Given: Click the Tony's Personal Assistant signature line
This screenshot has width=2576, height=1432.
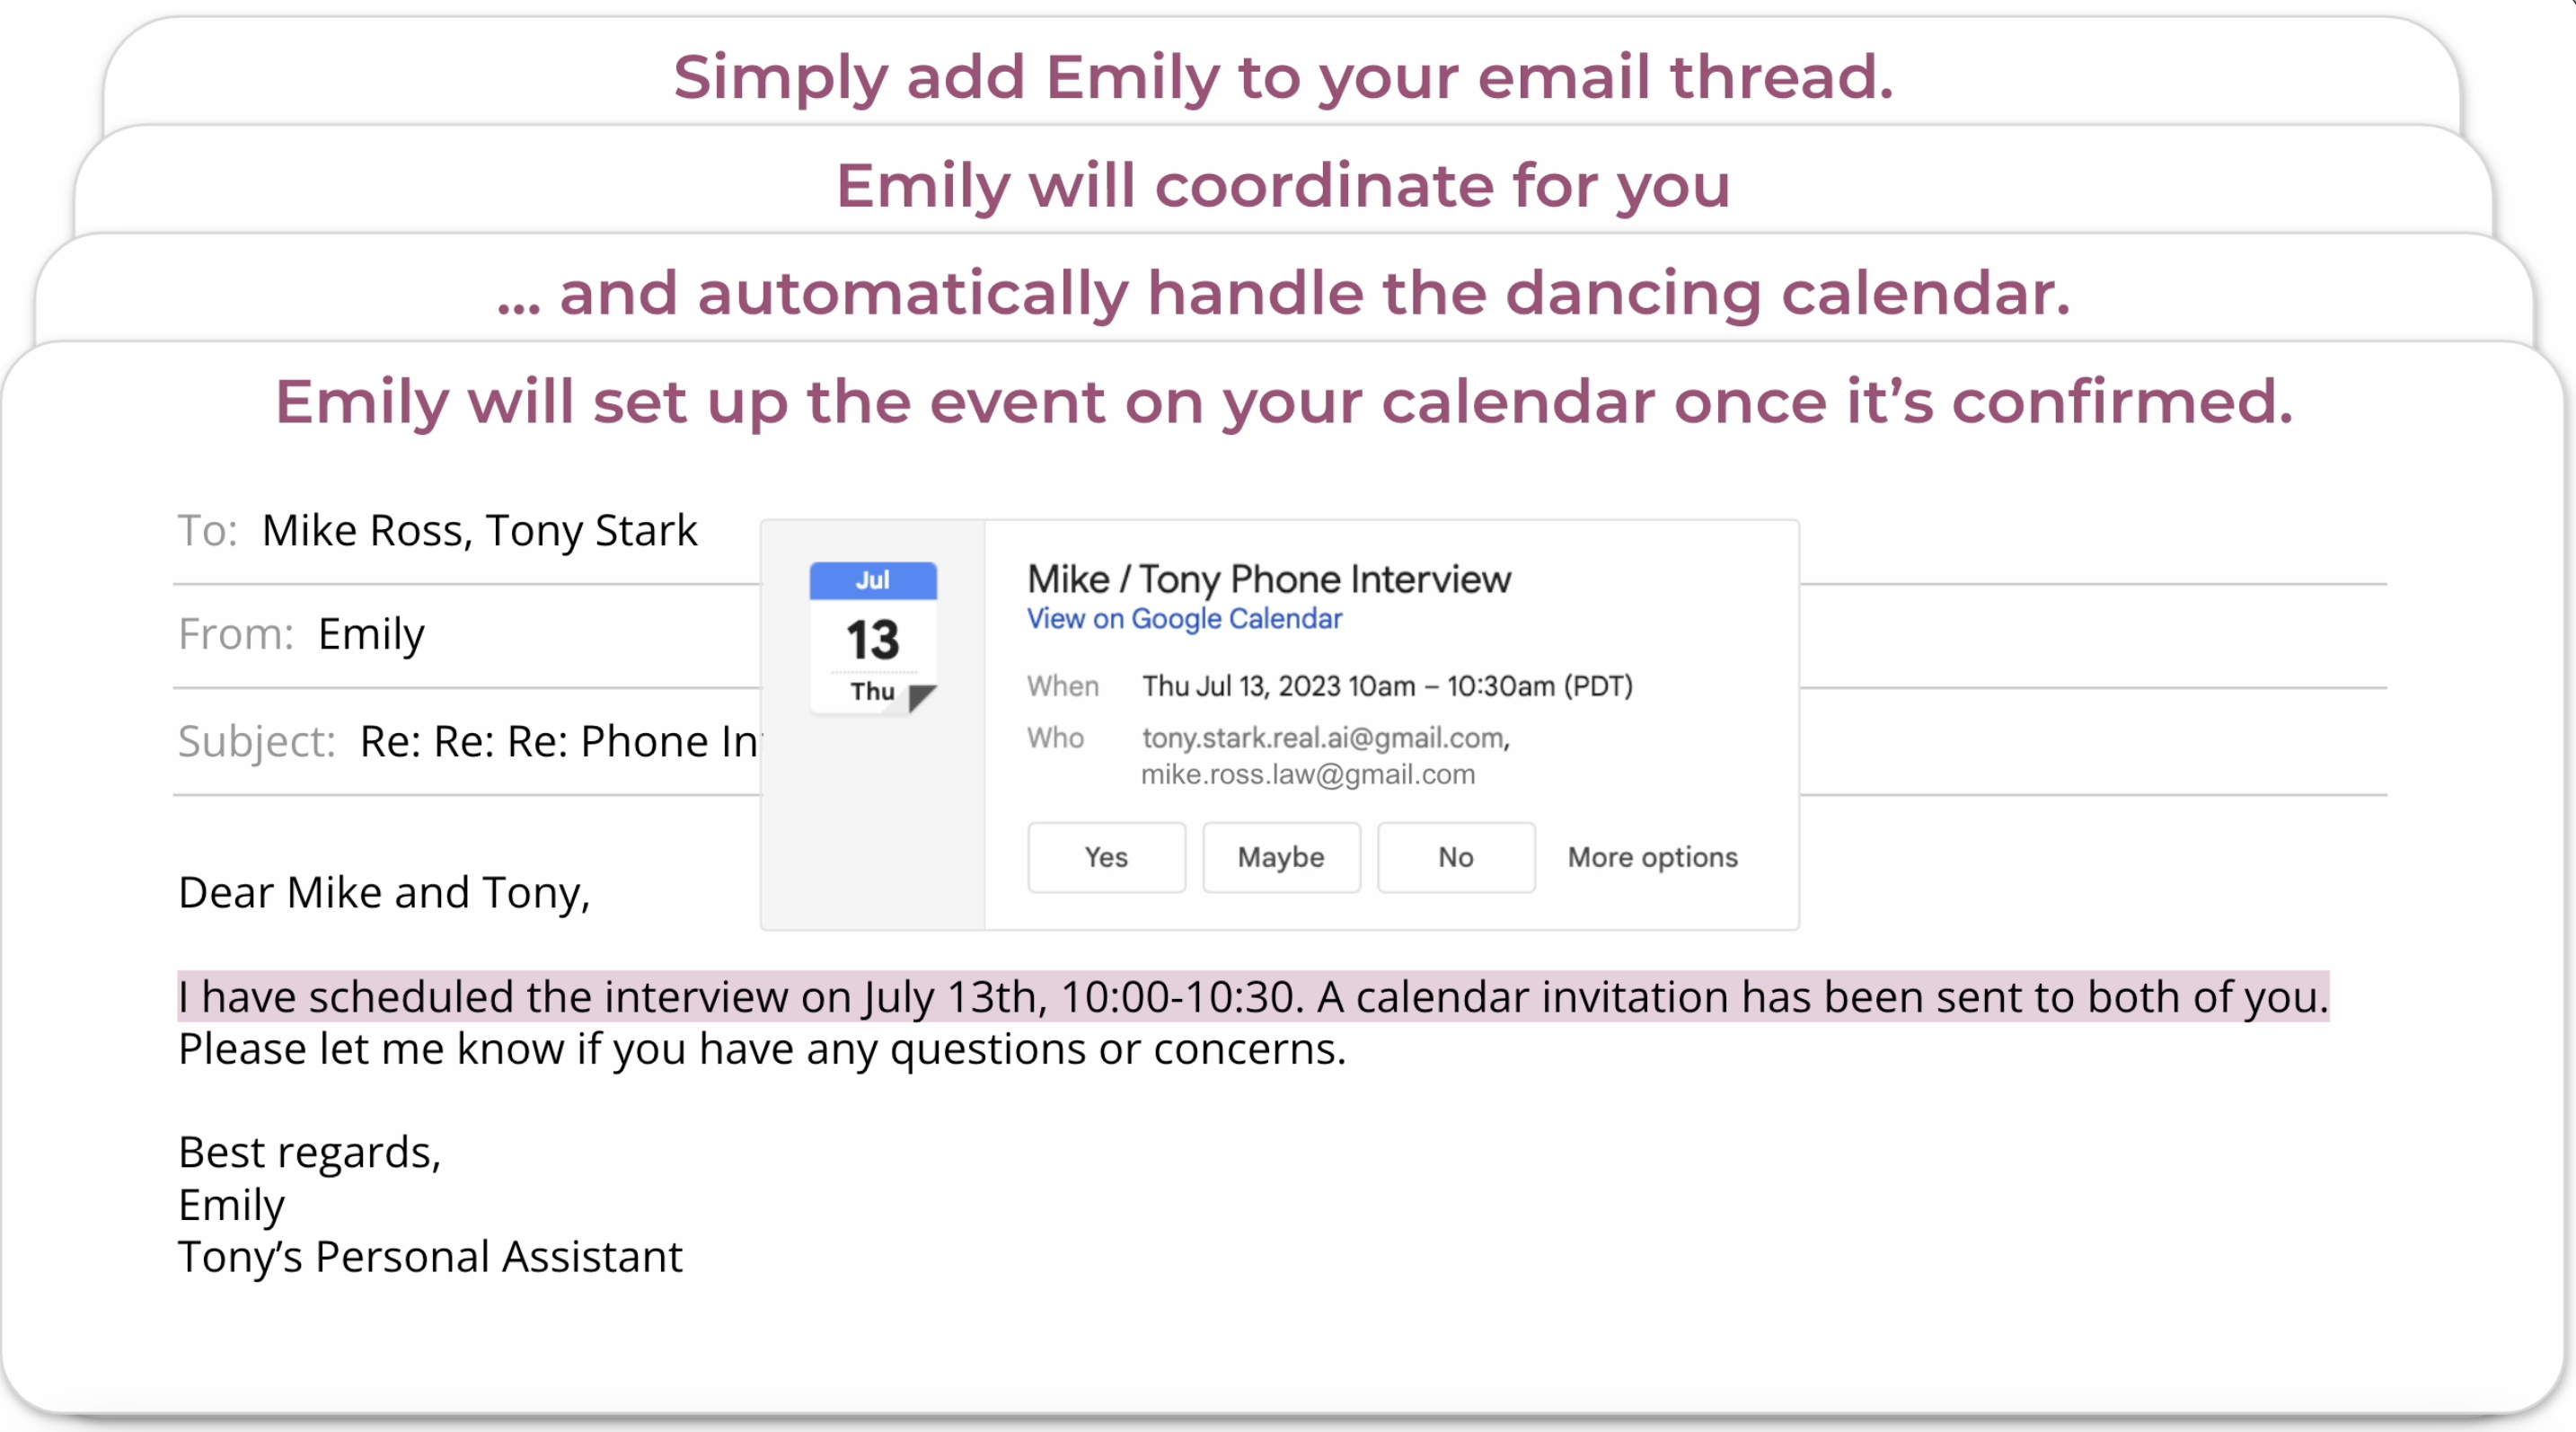Looking at the screenshot, I should tap(430, 1257).
